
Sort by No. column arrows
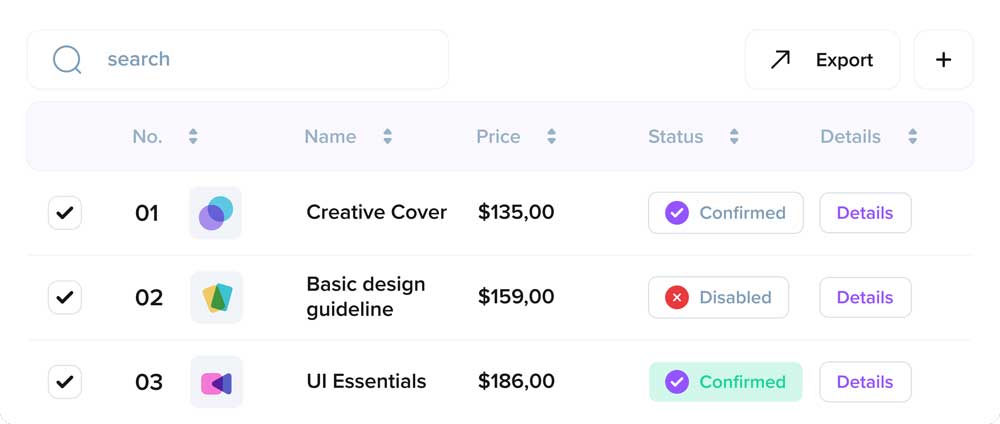[193, 137]
